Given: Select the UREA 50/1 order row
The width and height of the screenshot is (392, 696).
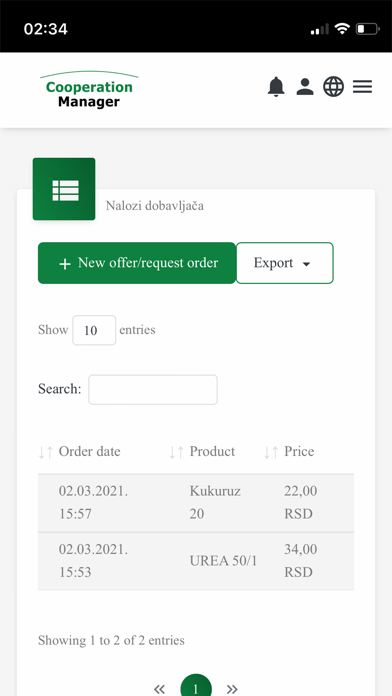Looking at the screenshot, I should coord(196,561).
